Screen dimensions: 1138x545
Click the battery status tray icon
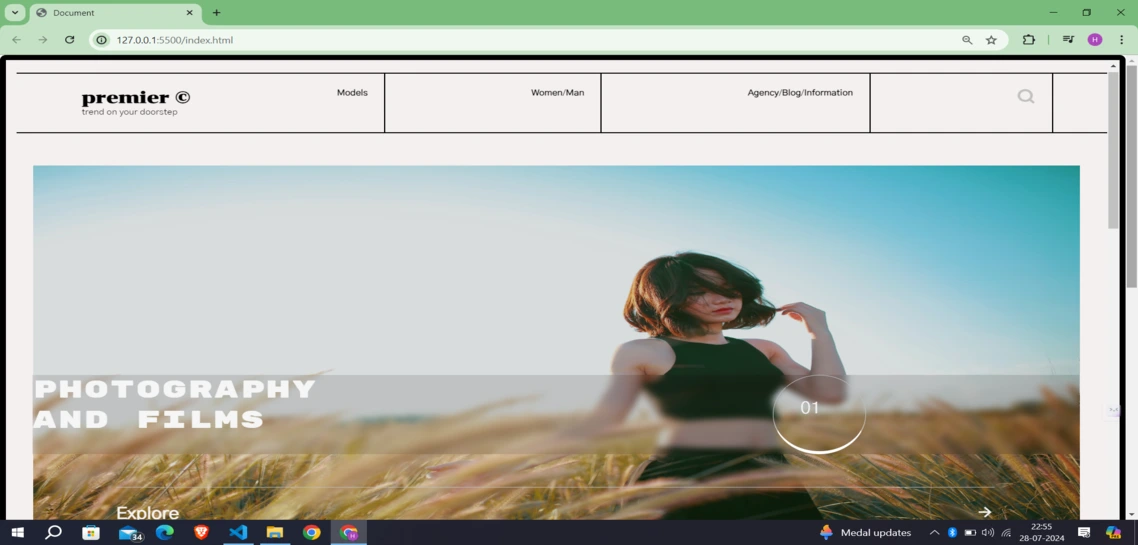click(x=970, y=533)
